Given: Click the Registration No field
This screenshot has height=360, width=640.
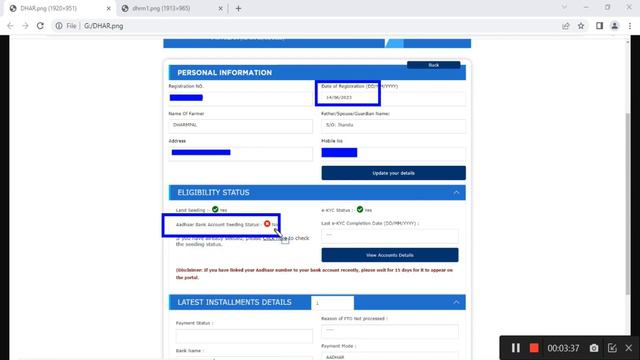Looking at the screenshot, I should [240, 98].
